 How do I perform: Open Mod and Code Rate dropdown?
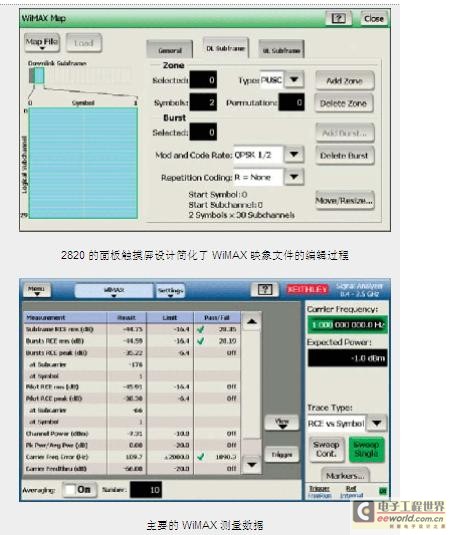tap(294, 155)
